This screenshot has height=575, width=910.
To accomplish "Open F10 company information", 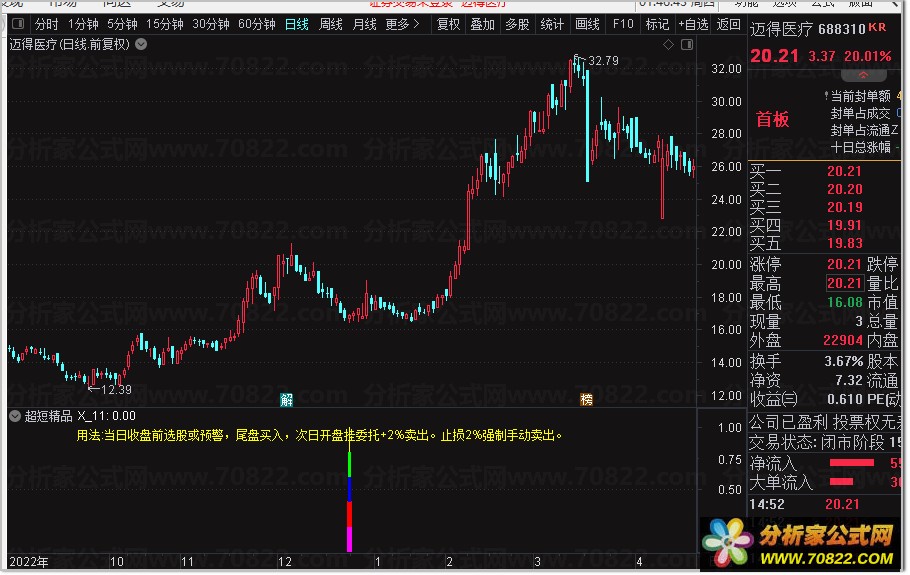I will pos(623,24).
